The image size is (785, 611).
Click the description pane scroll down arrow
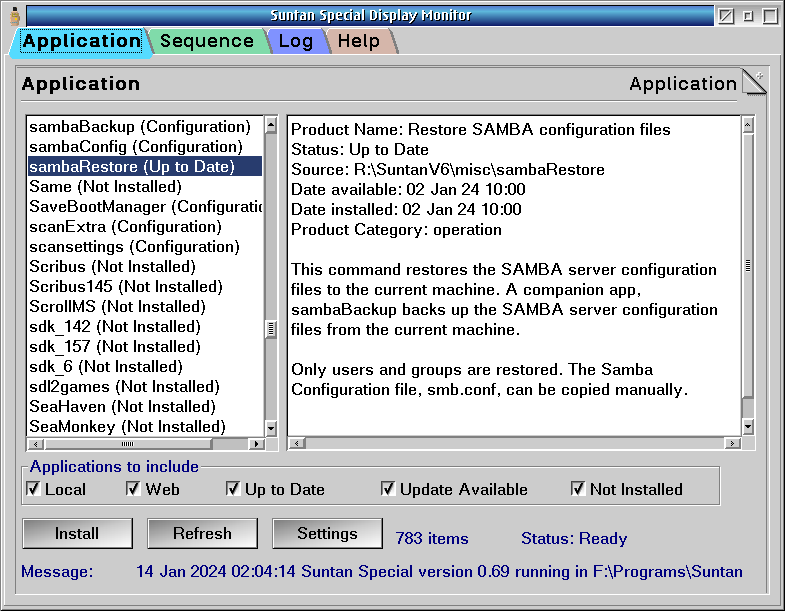[x=748, y=427]
